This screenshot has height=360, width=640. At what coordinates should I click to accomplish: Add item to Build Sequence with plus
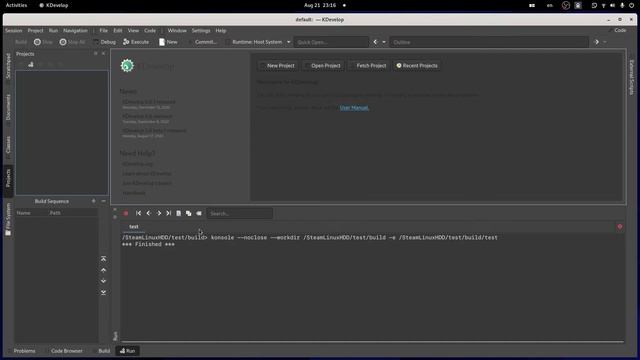(93, 201)
